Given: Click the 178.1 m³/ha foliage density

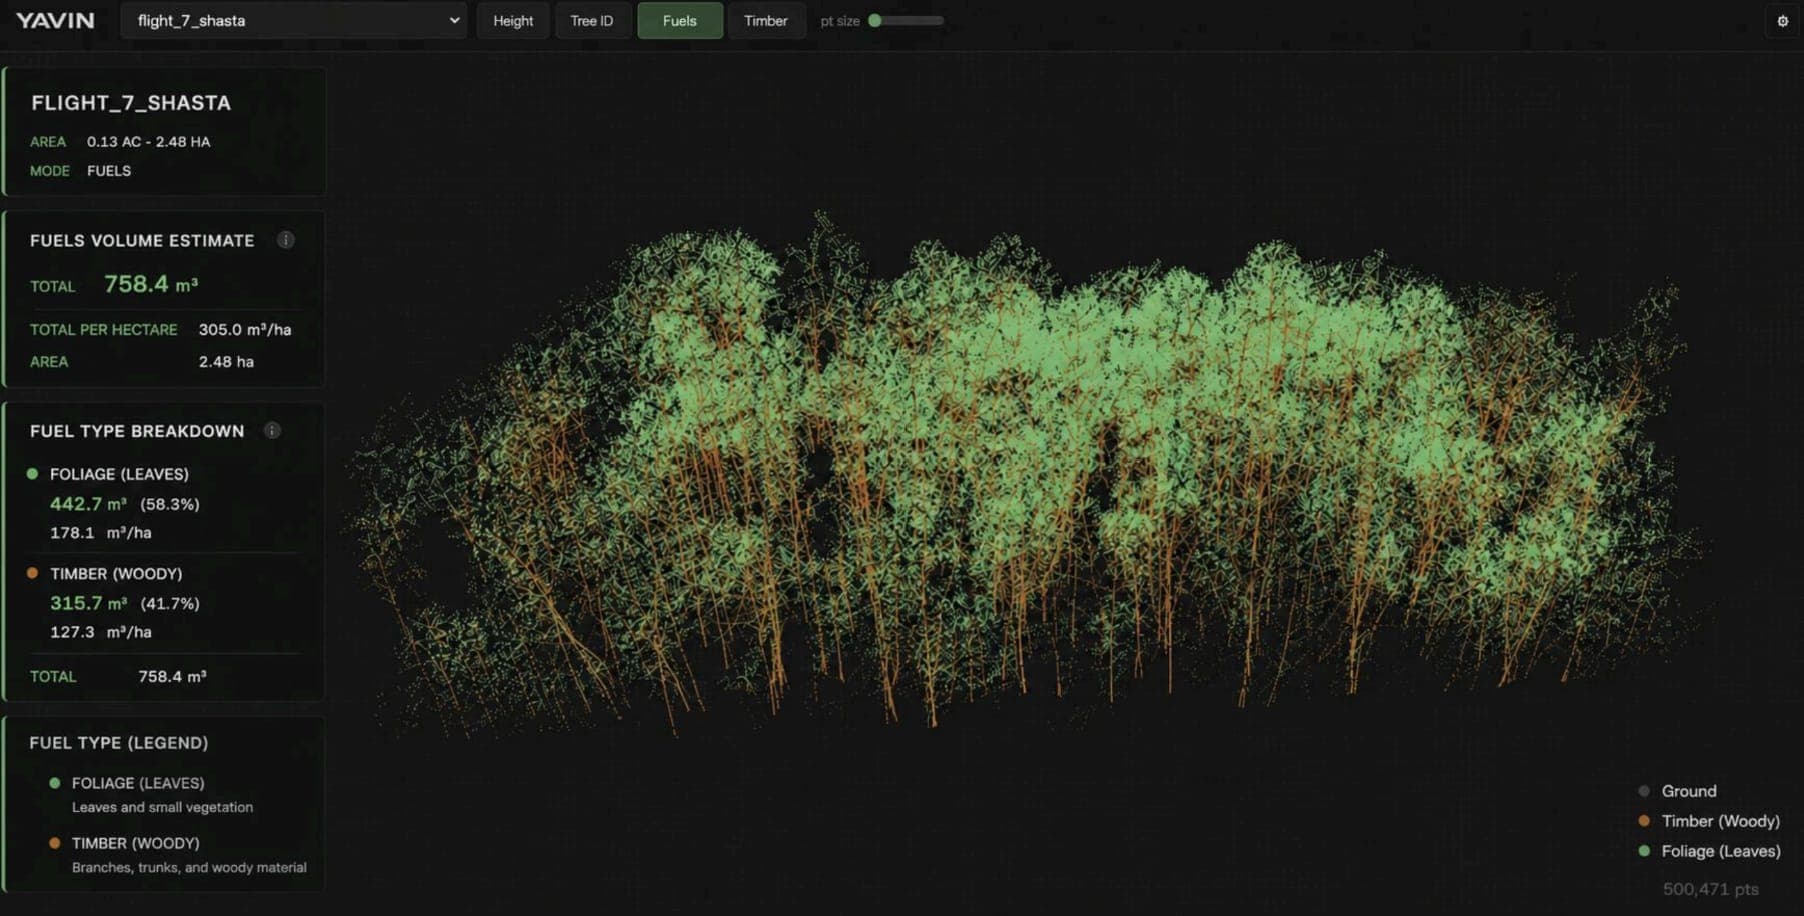Looking at the screenshot, I should pos(101,533).
